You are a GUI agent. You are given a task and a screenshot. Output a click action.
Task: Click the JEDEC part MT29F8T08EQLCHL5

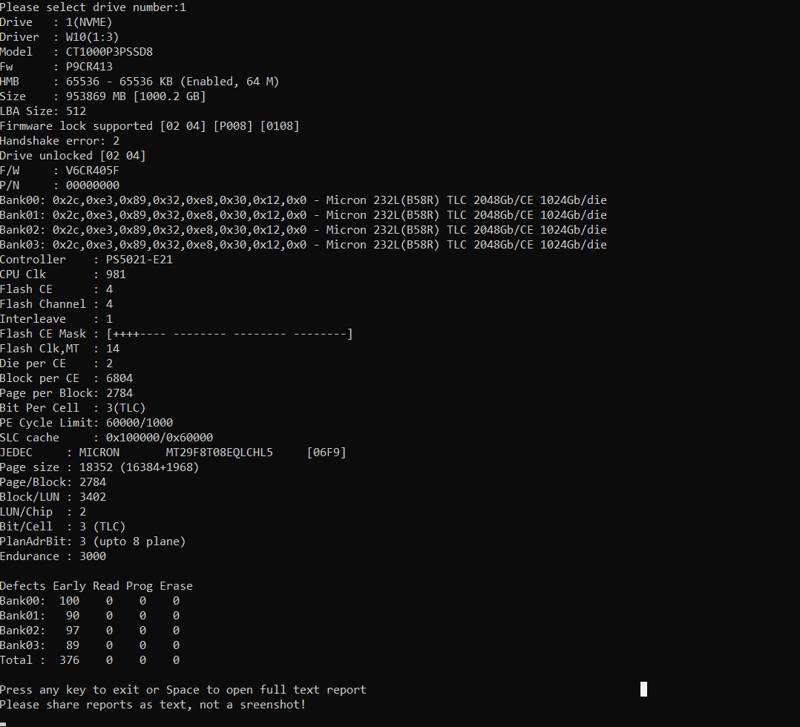pyautogui.click(x=219, y=453)
